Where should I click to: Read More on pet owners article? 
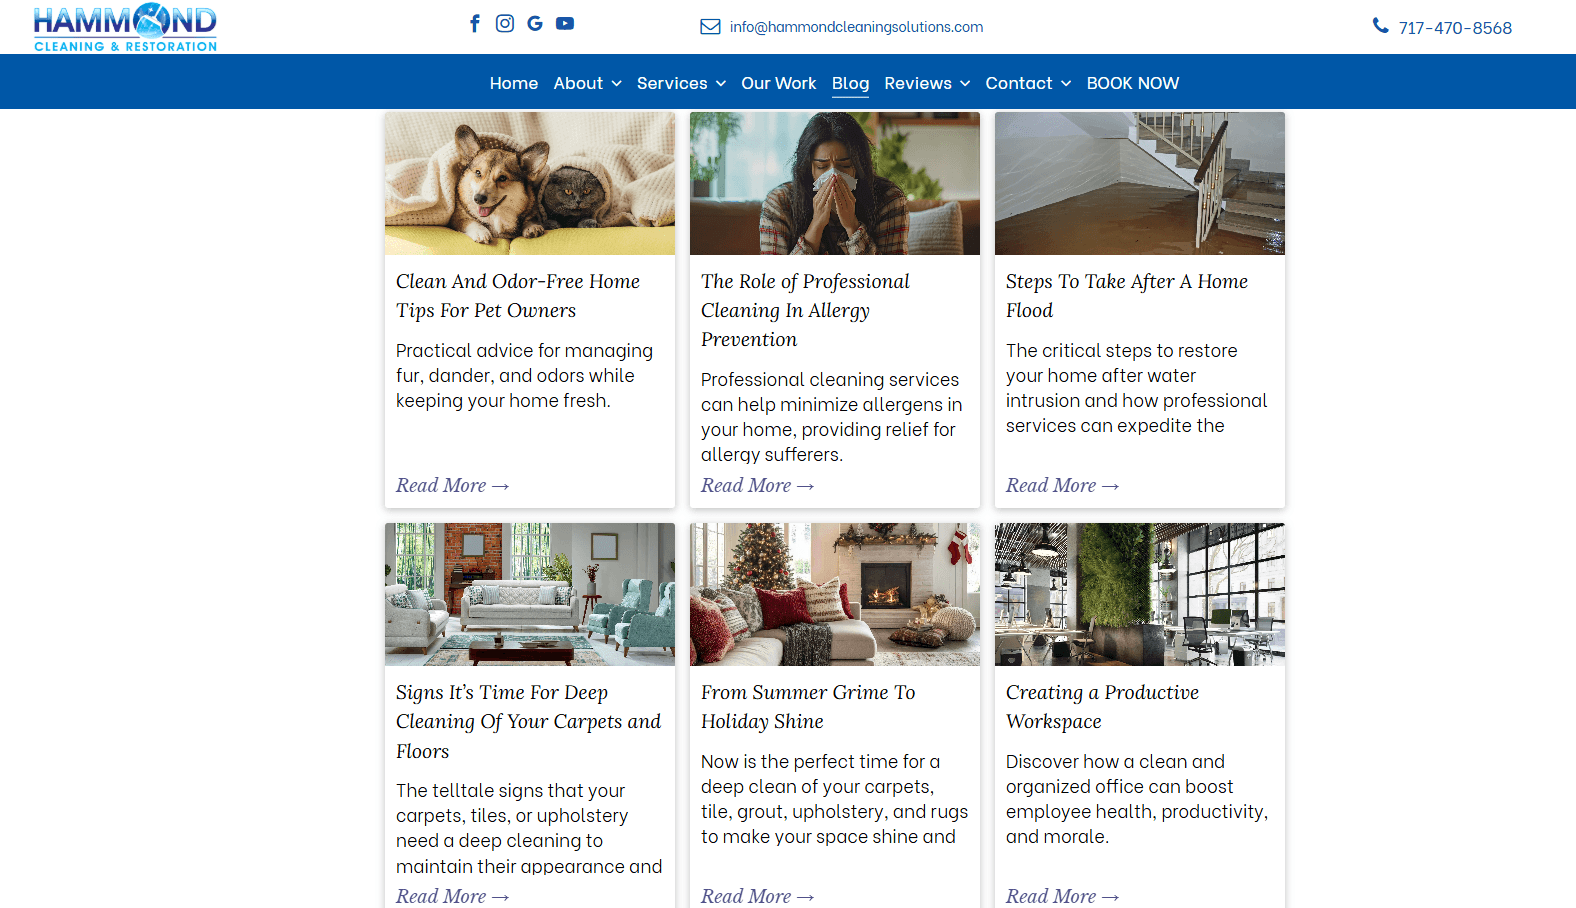point(452,485)
